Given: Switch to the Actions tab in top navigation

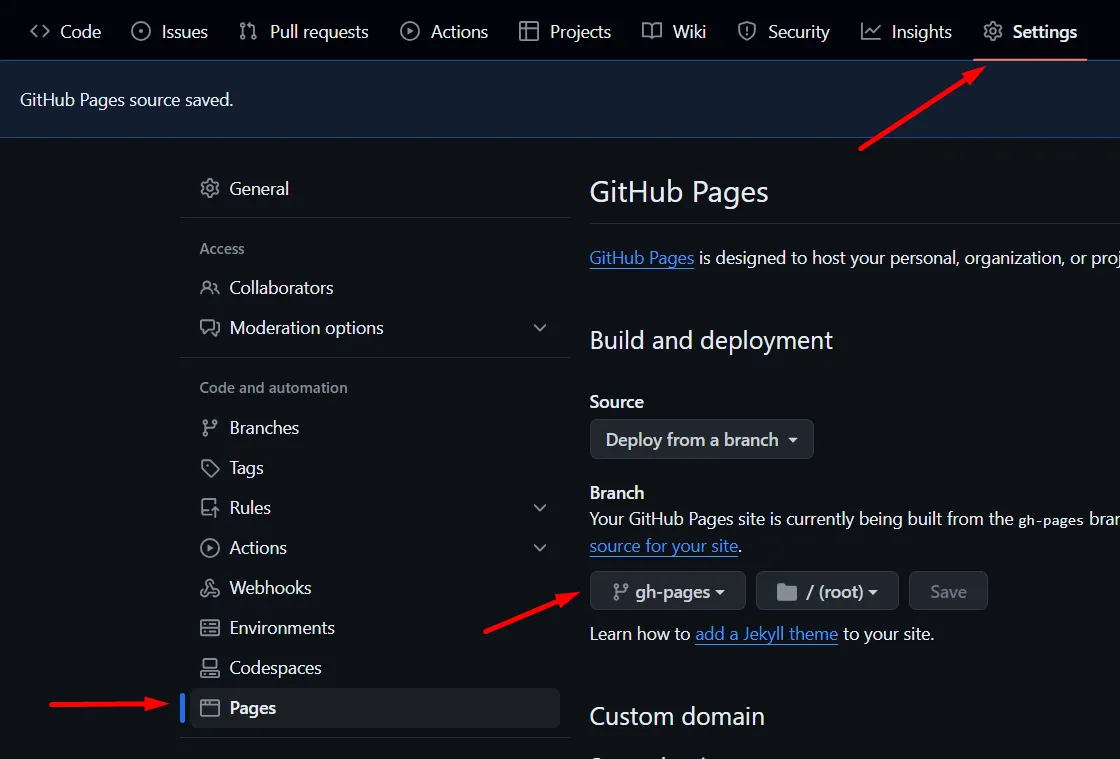Looking at the screenshot, I should coord(444,31).
